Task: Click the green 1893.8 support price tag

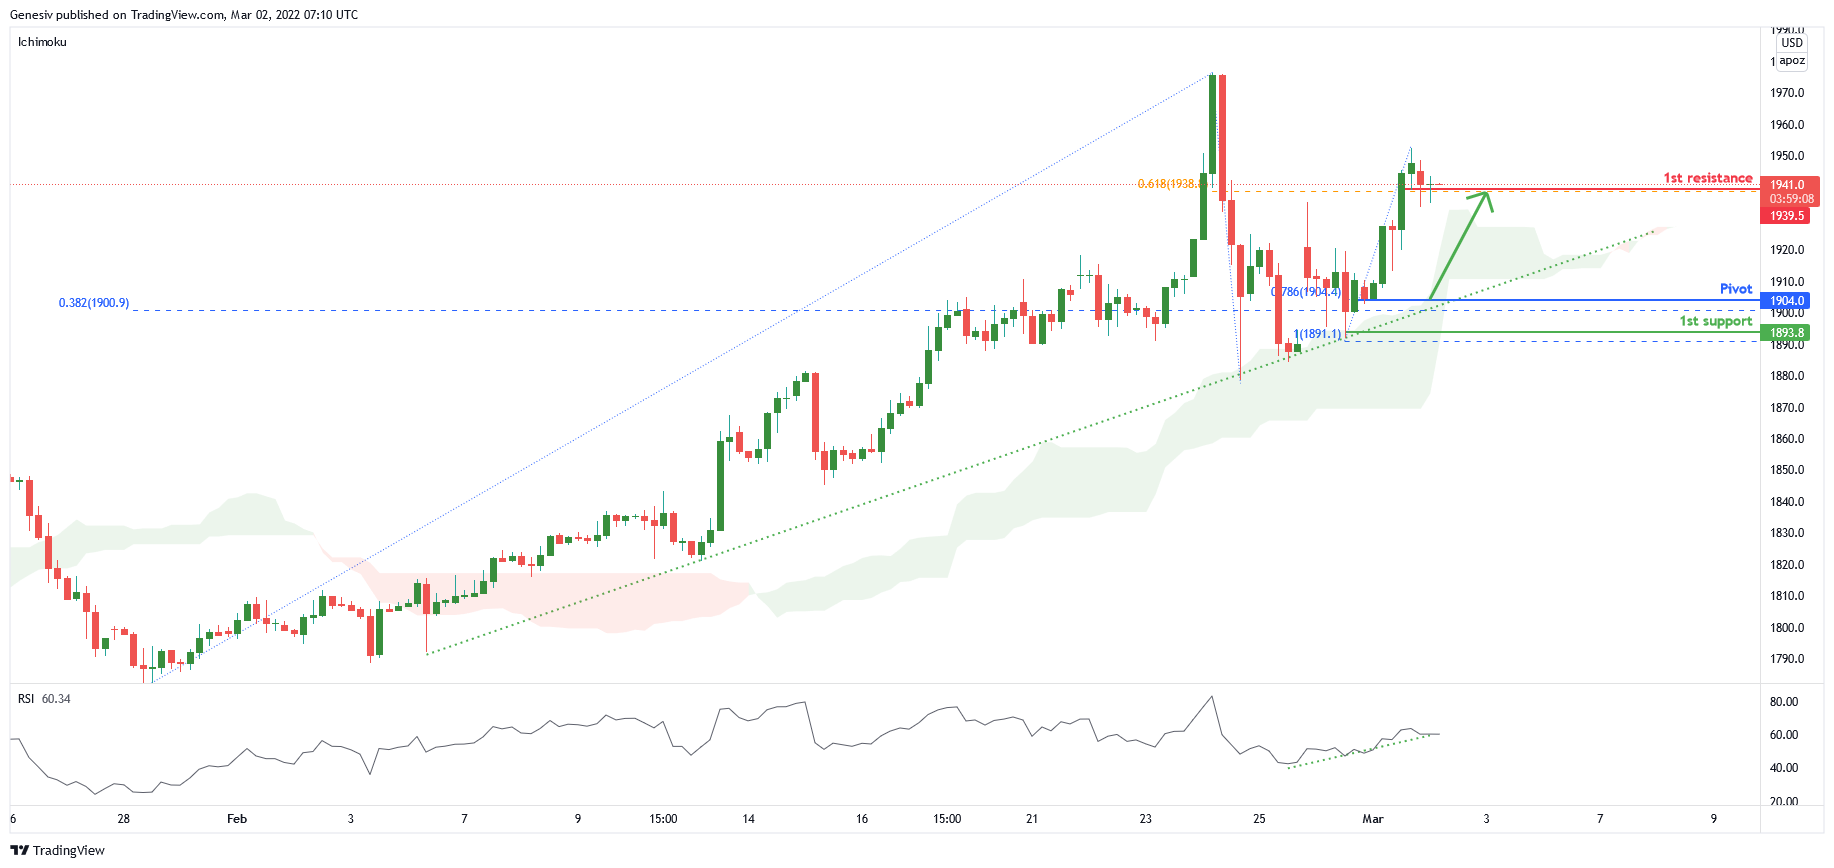Action: 1786,333
